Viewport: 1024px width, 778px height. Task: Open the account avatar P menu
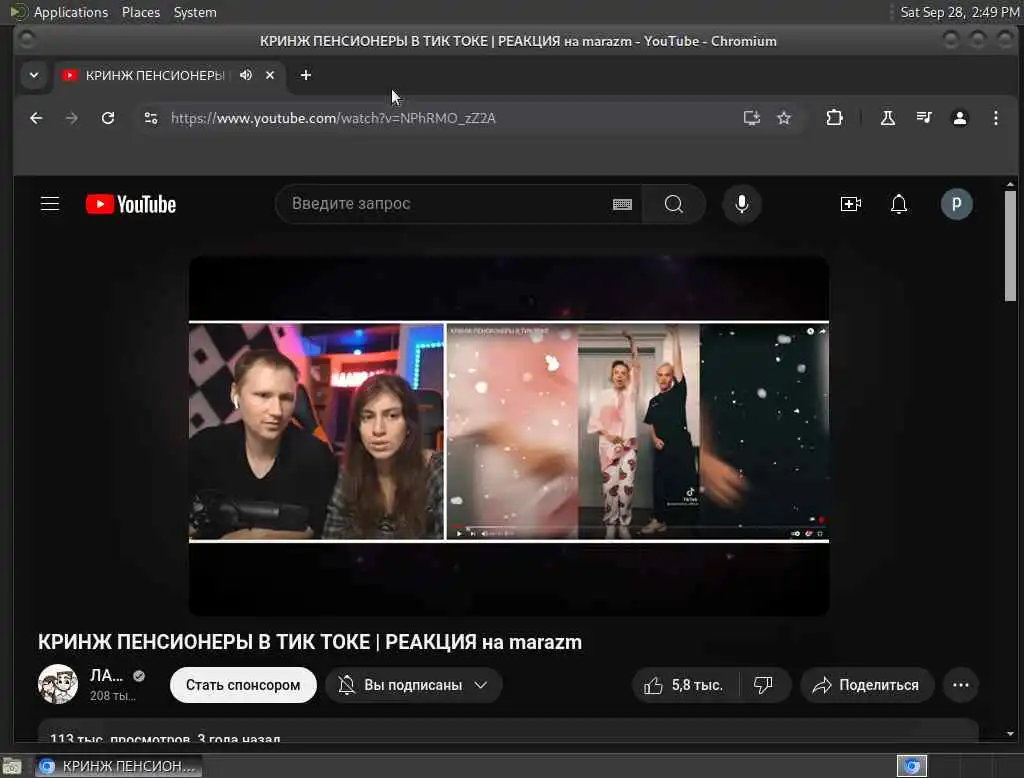956,204
